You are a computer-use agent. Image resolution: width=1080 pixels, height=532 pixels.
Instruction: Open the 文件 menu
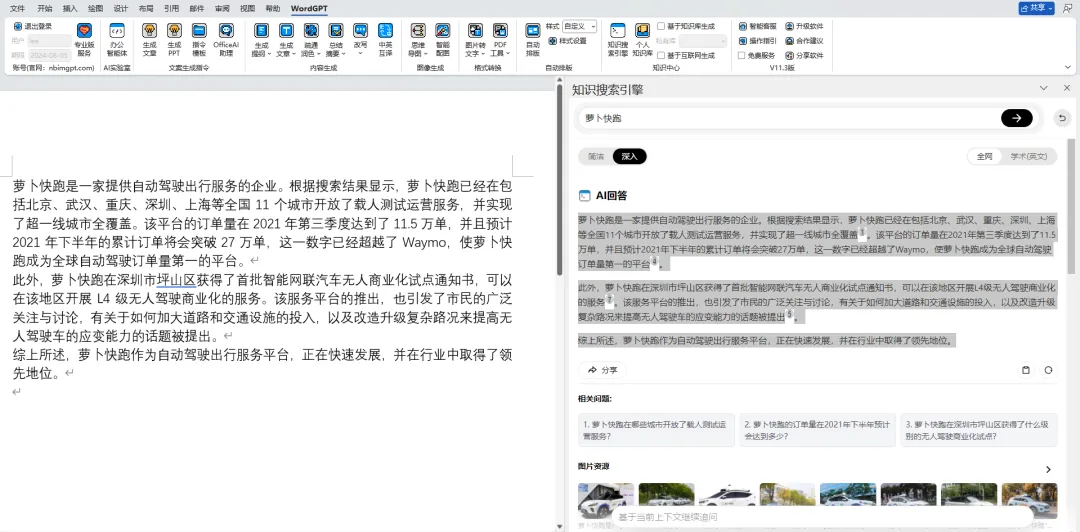click(x=17, y=8)
